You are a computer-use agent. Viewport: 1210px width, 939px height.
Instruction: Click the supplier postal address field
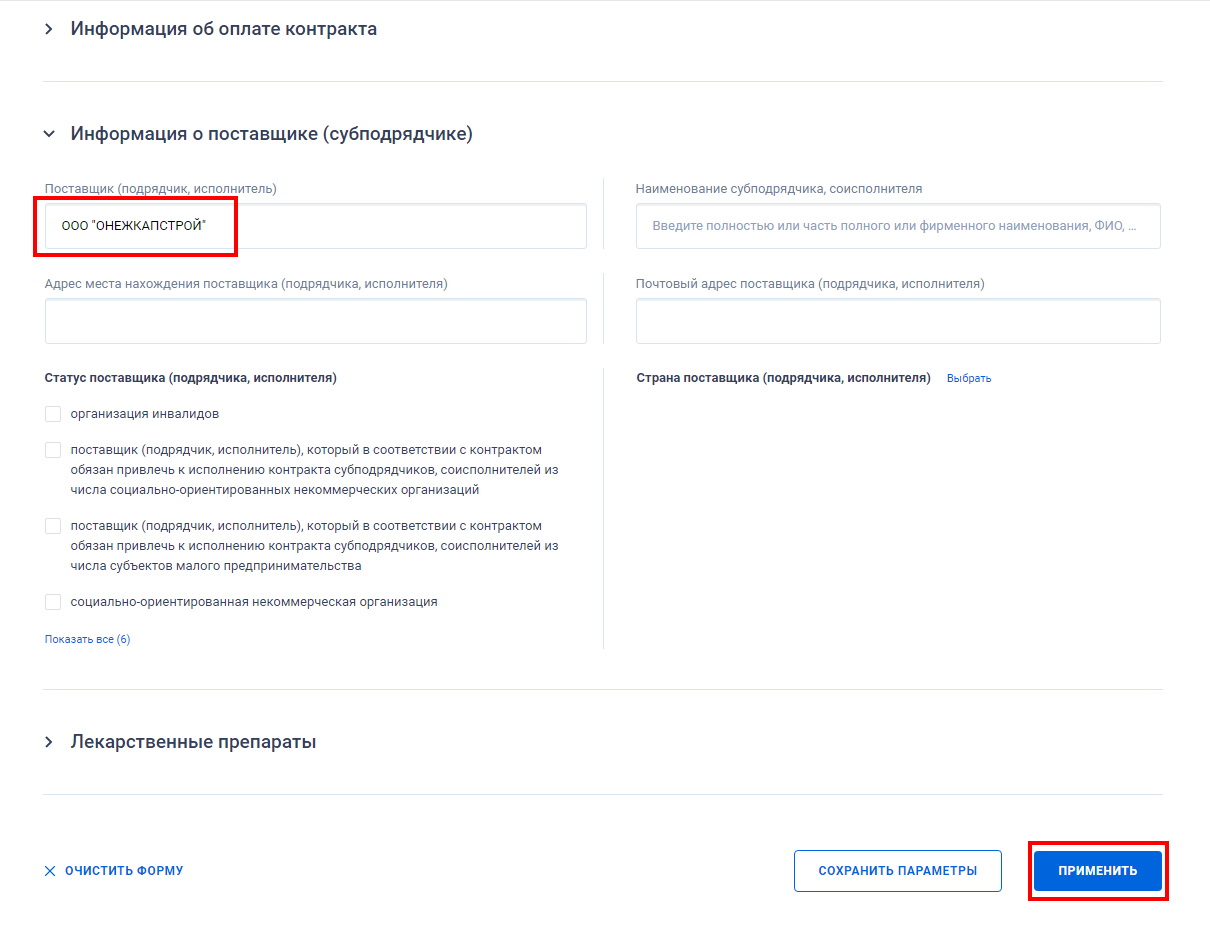(x=898, y=321)
